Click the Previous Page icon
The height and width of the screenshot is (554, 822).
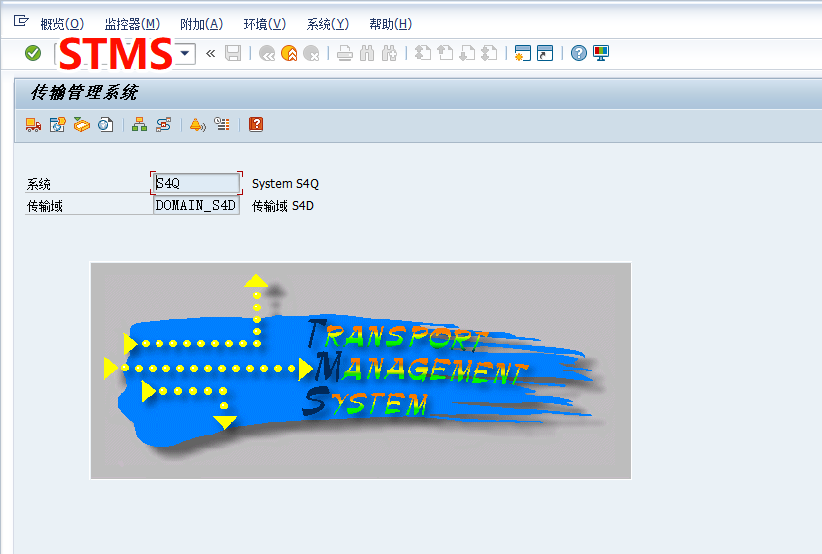(x=445, y=53)
